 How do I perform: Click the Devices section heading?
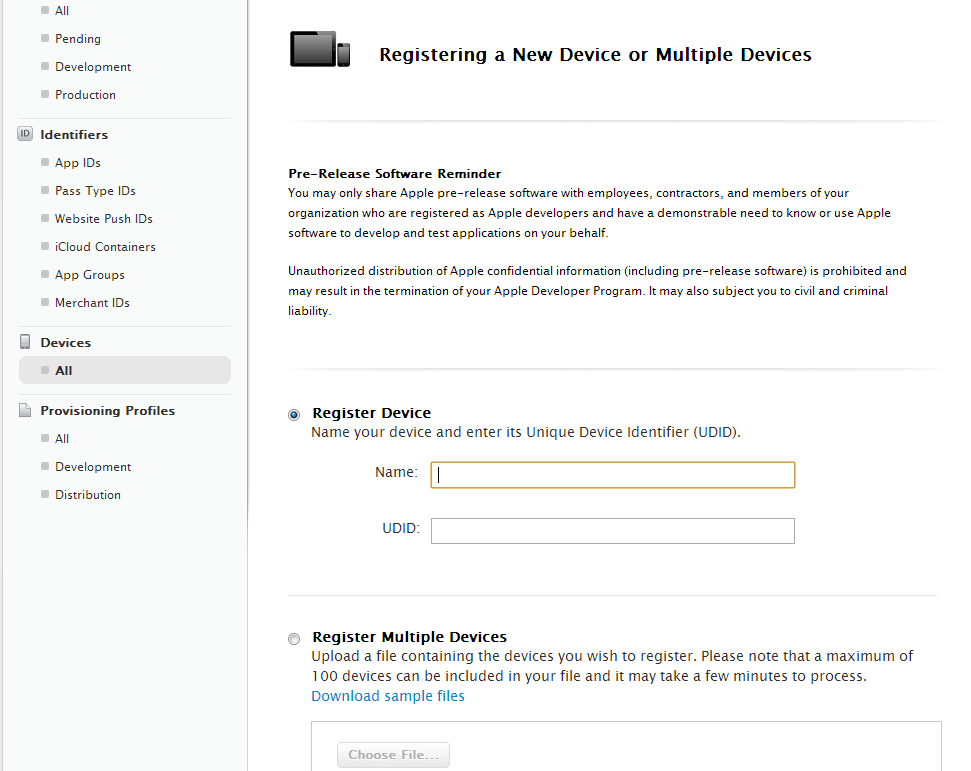(66, 342)
